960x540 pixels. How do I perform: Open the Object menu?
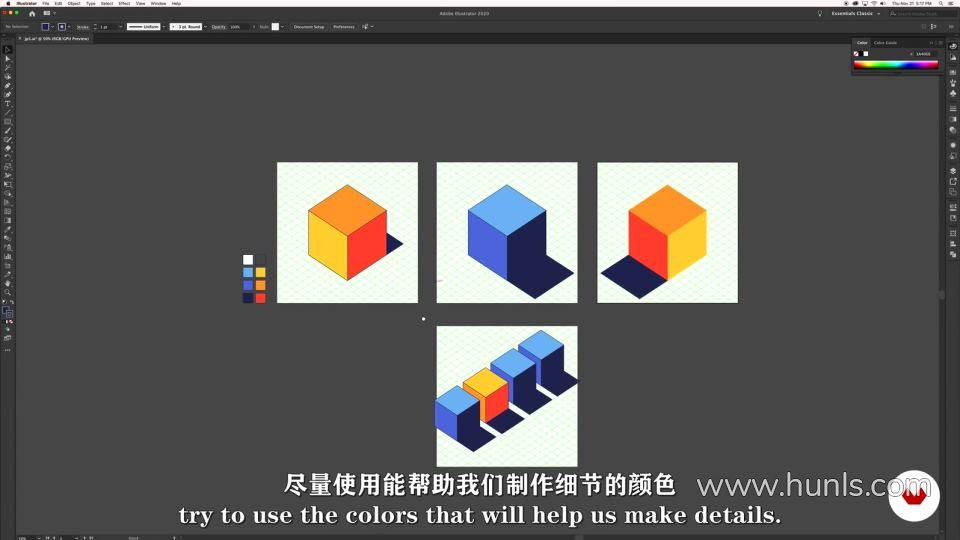pos(74,3)
